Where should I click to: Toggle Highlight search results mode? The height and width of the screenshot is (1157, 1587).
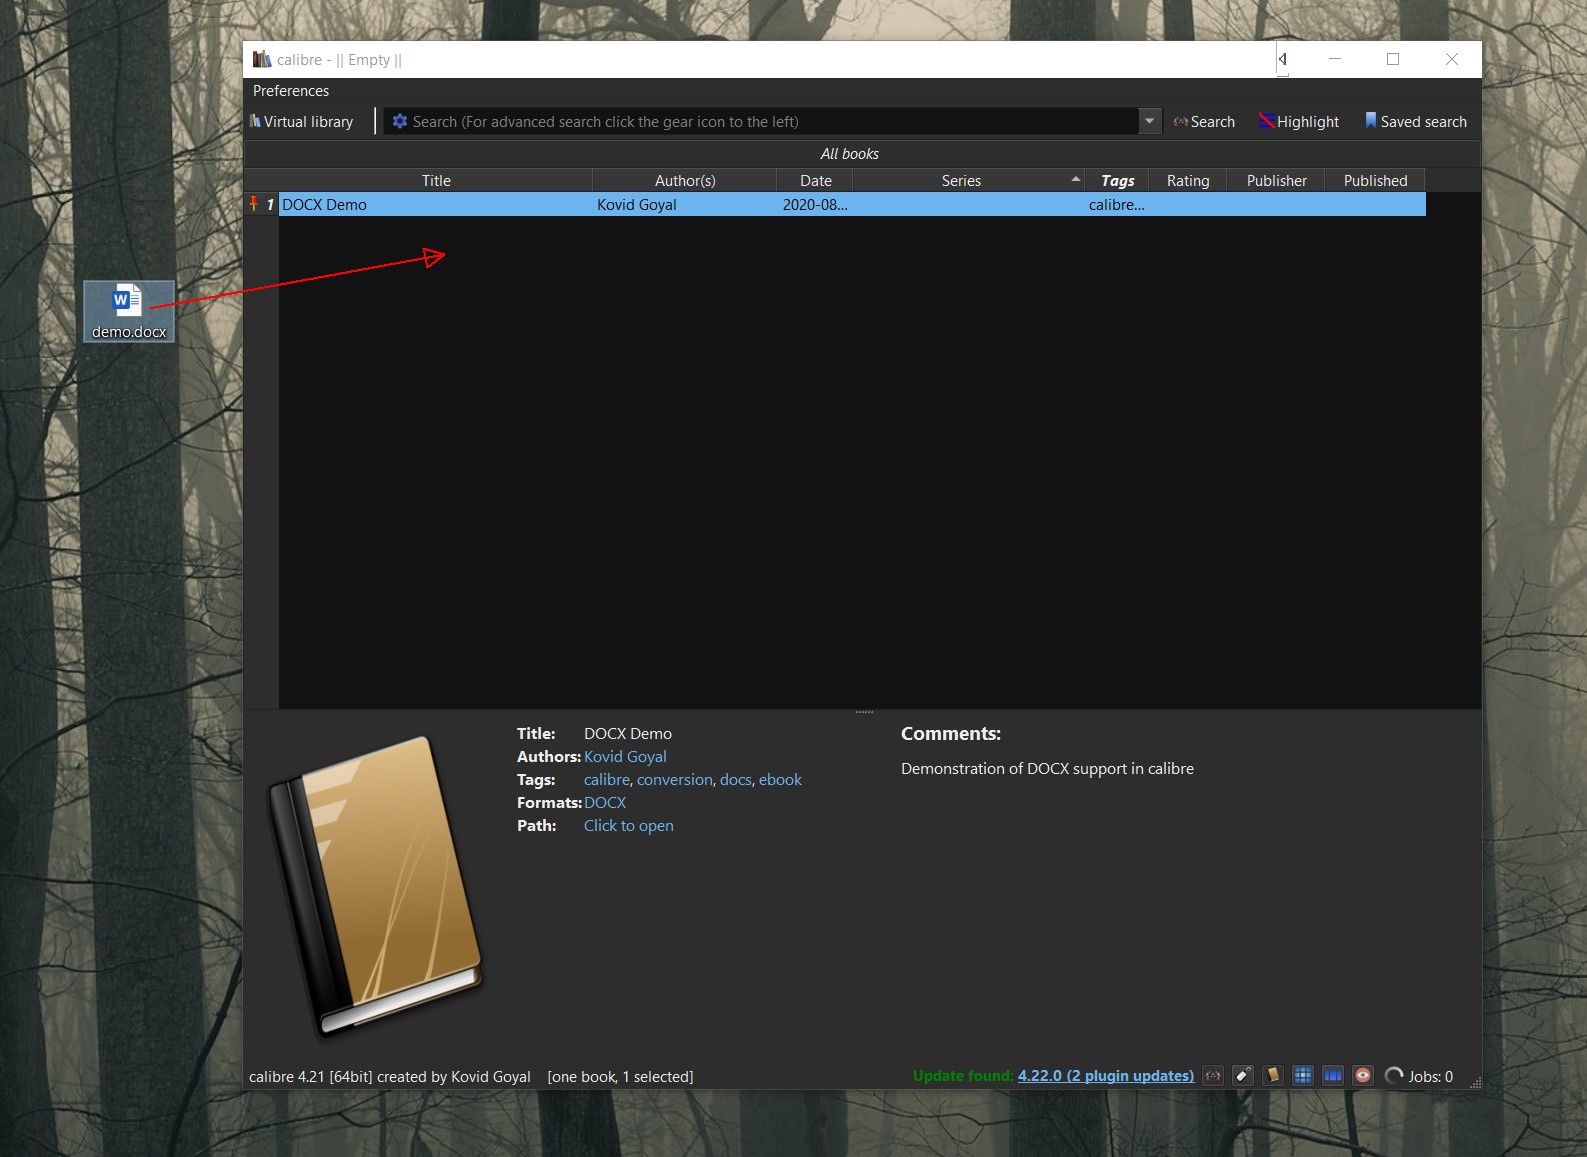1299,122
